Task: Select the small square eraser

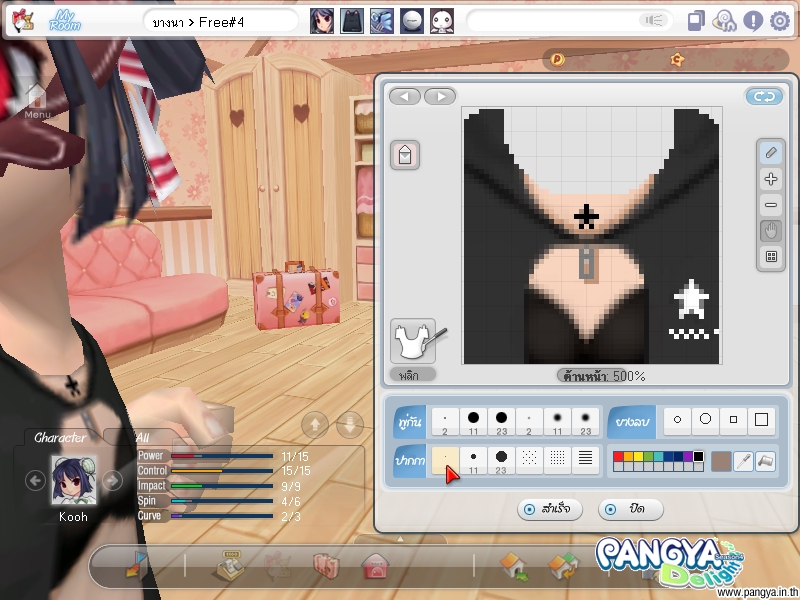Action: 733,420
